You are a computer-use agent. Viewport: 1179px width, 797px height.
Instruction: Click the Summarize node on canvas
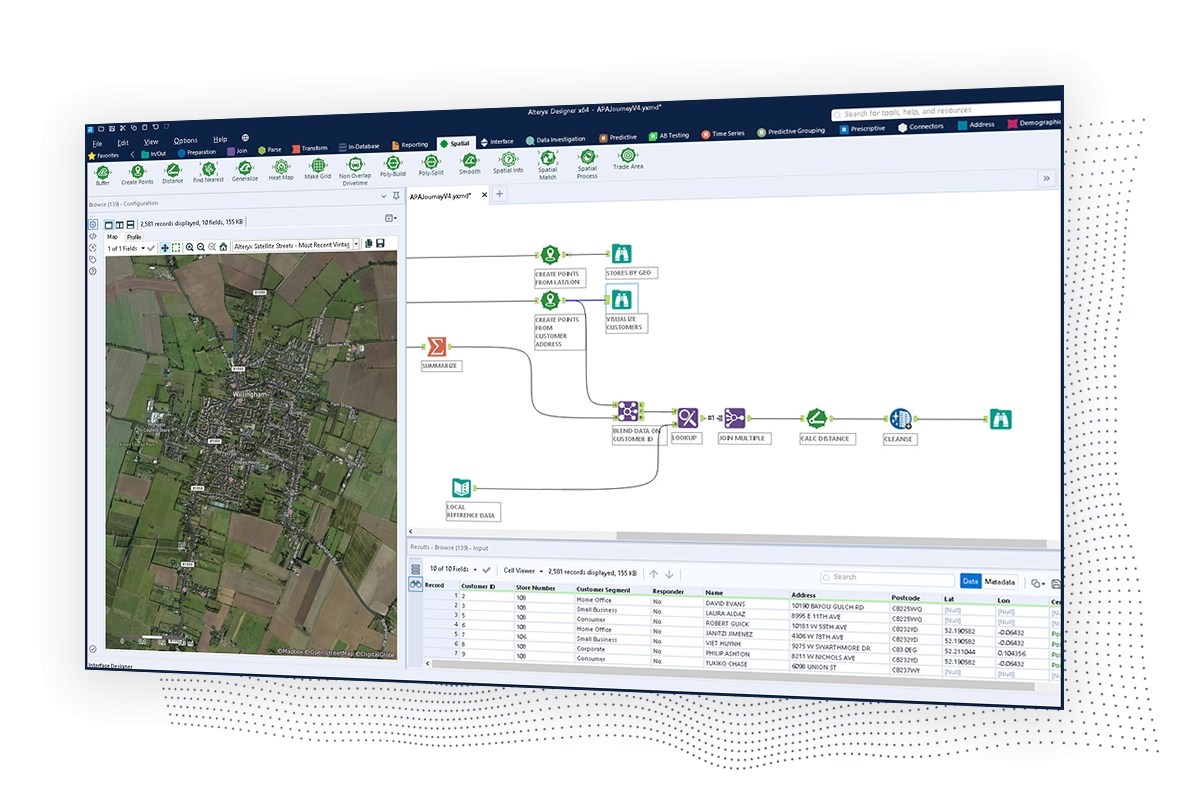pos(436,347)
